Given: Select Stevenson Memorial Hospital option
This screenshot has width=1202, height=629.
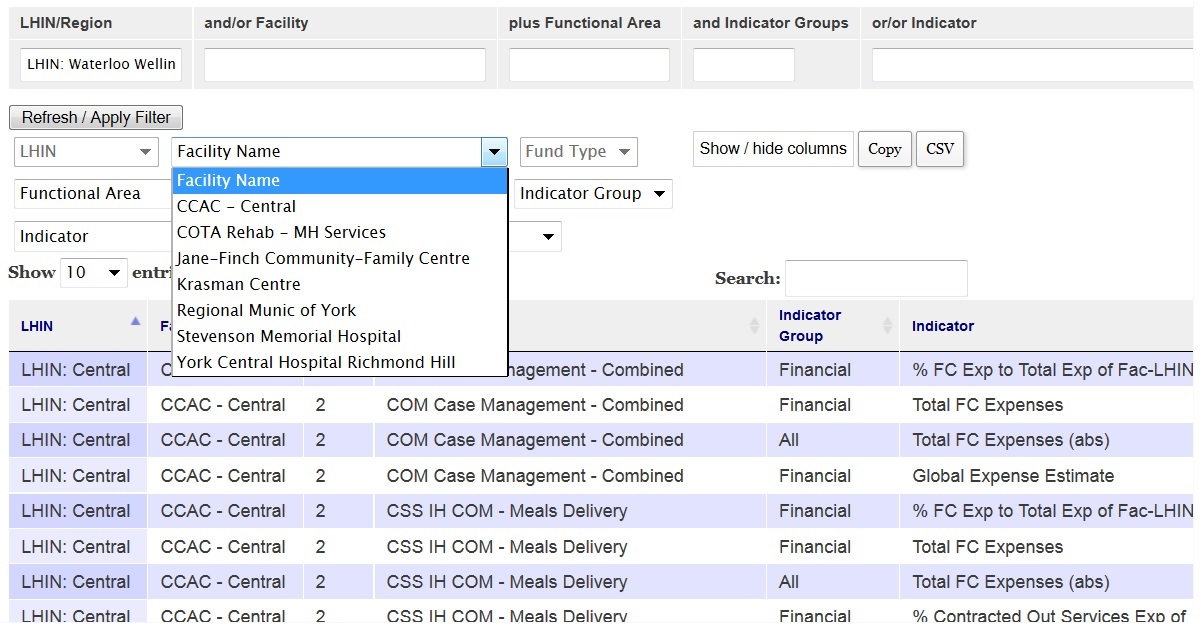Looking at the screenshot, I should pos(289,336).
